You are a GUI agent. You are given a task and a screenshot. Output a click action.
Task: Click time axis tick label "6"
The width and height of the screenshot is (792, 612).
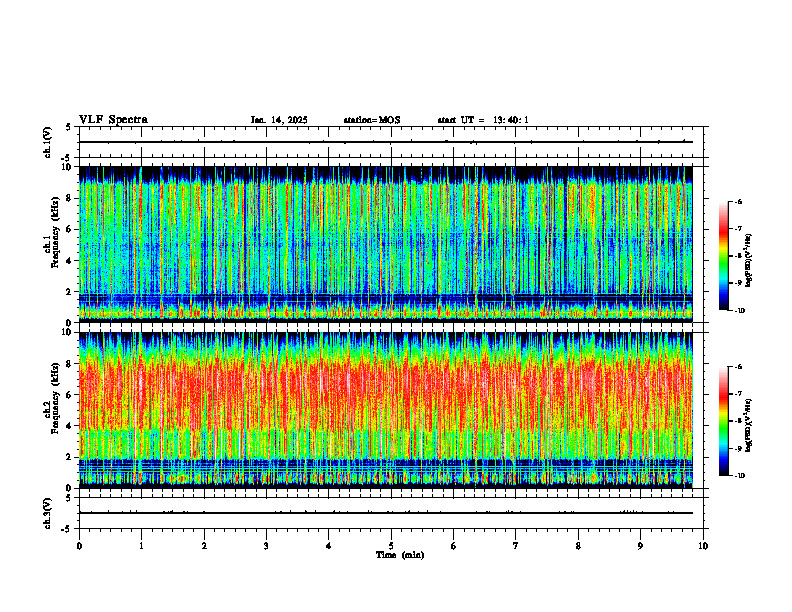point(453,546)
